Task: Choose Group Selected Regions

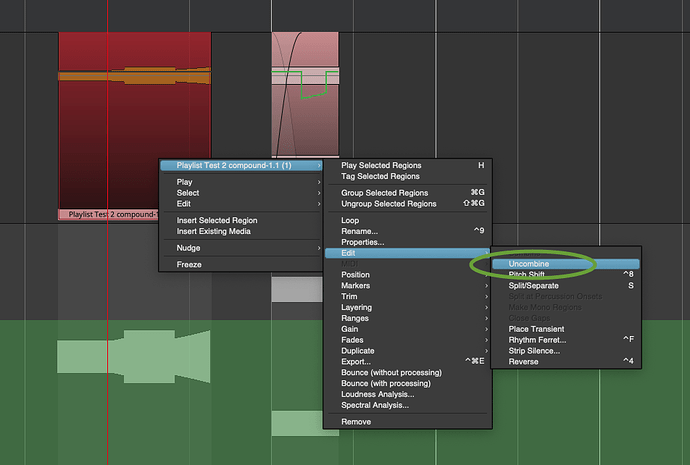Action: (384, 193)
